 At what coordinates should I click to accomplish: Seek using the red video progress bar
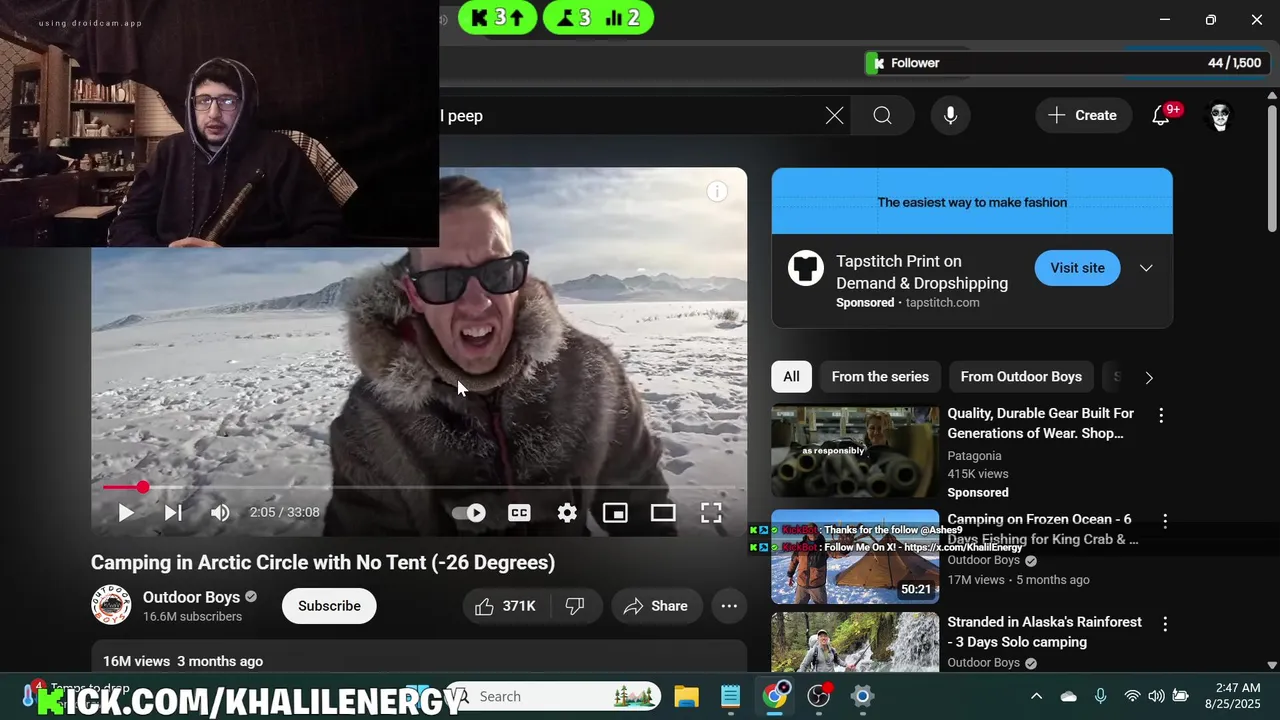coord(419,487)
